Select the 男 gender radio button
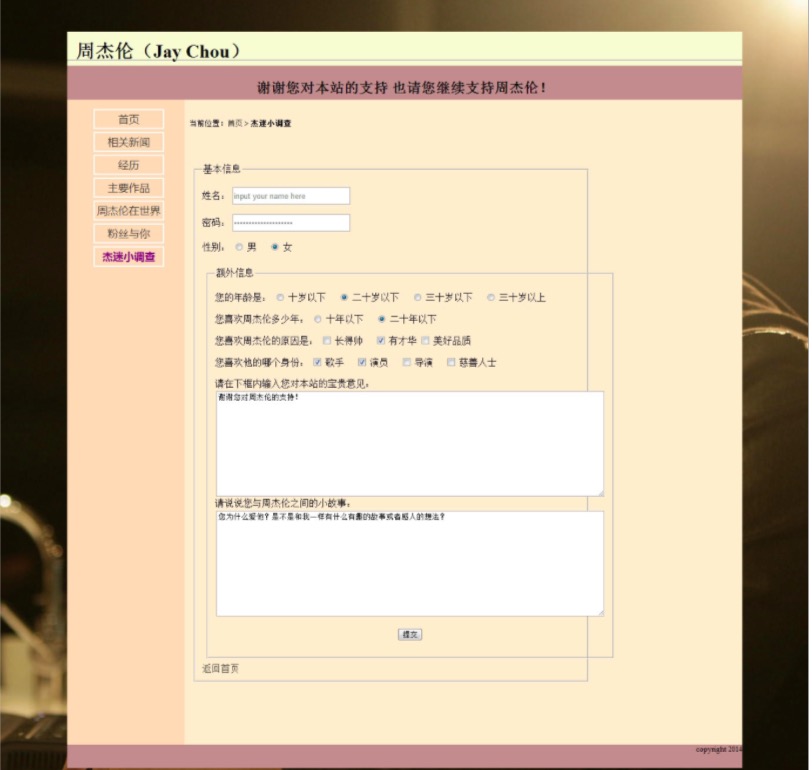Viewport: 812px width, 770px height. click(239, 247)
